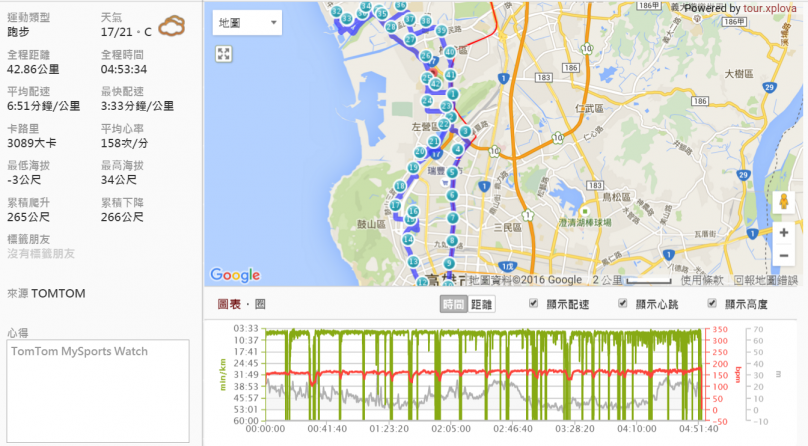
Task: Select kilometer marker 40 on the route
Action: (450, 52)
